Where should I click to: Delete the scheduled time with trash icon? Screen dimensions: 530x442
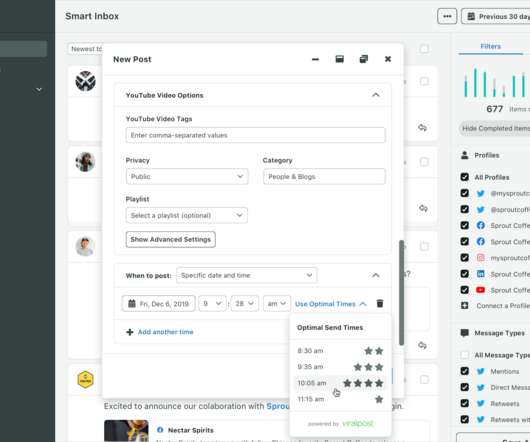[380, 303]
